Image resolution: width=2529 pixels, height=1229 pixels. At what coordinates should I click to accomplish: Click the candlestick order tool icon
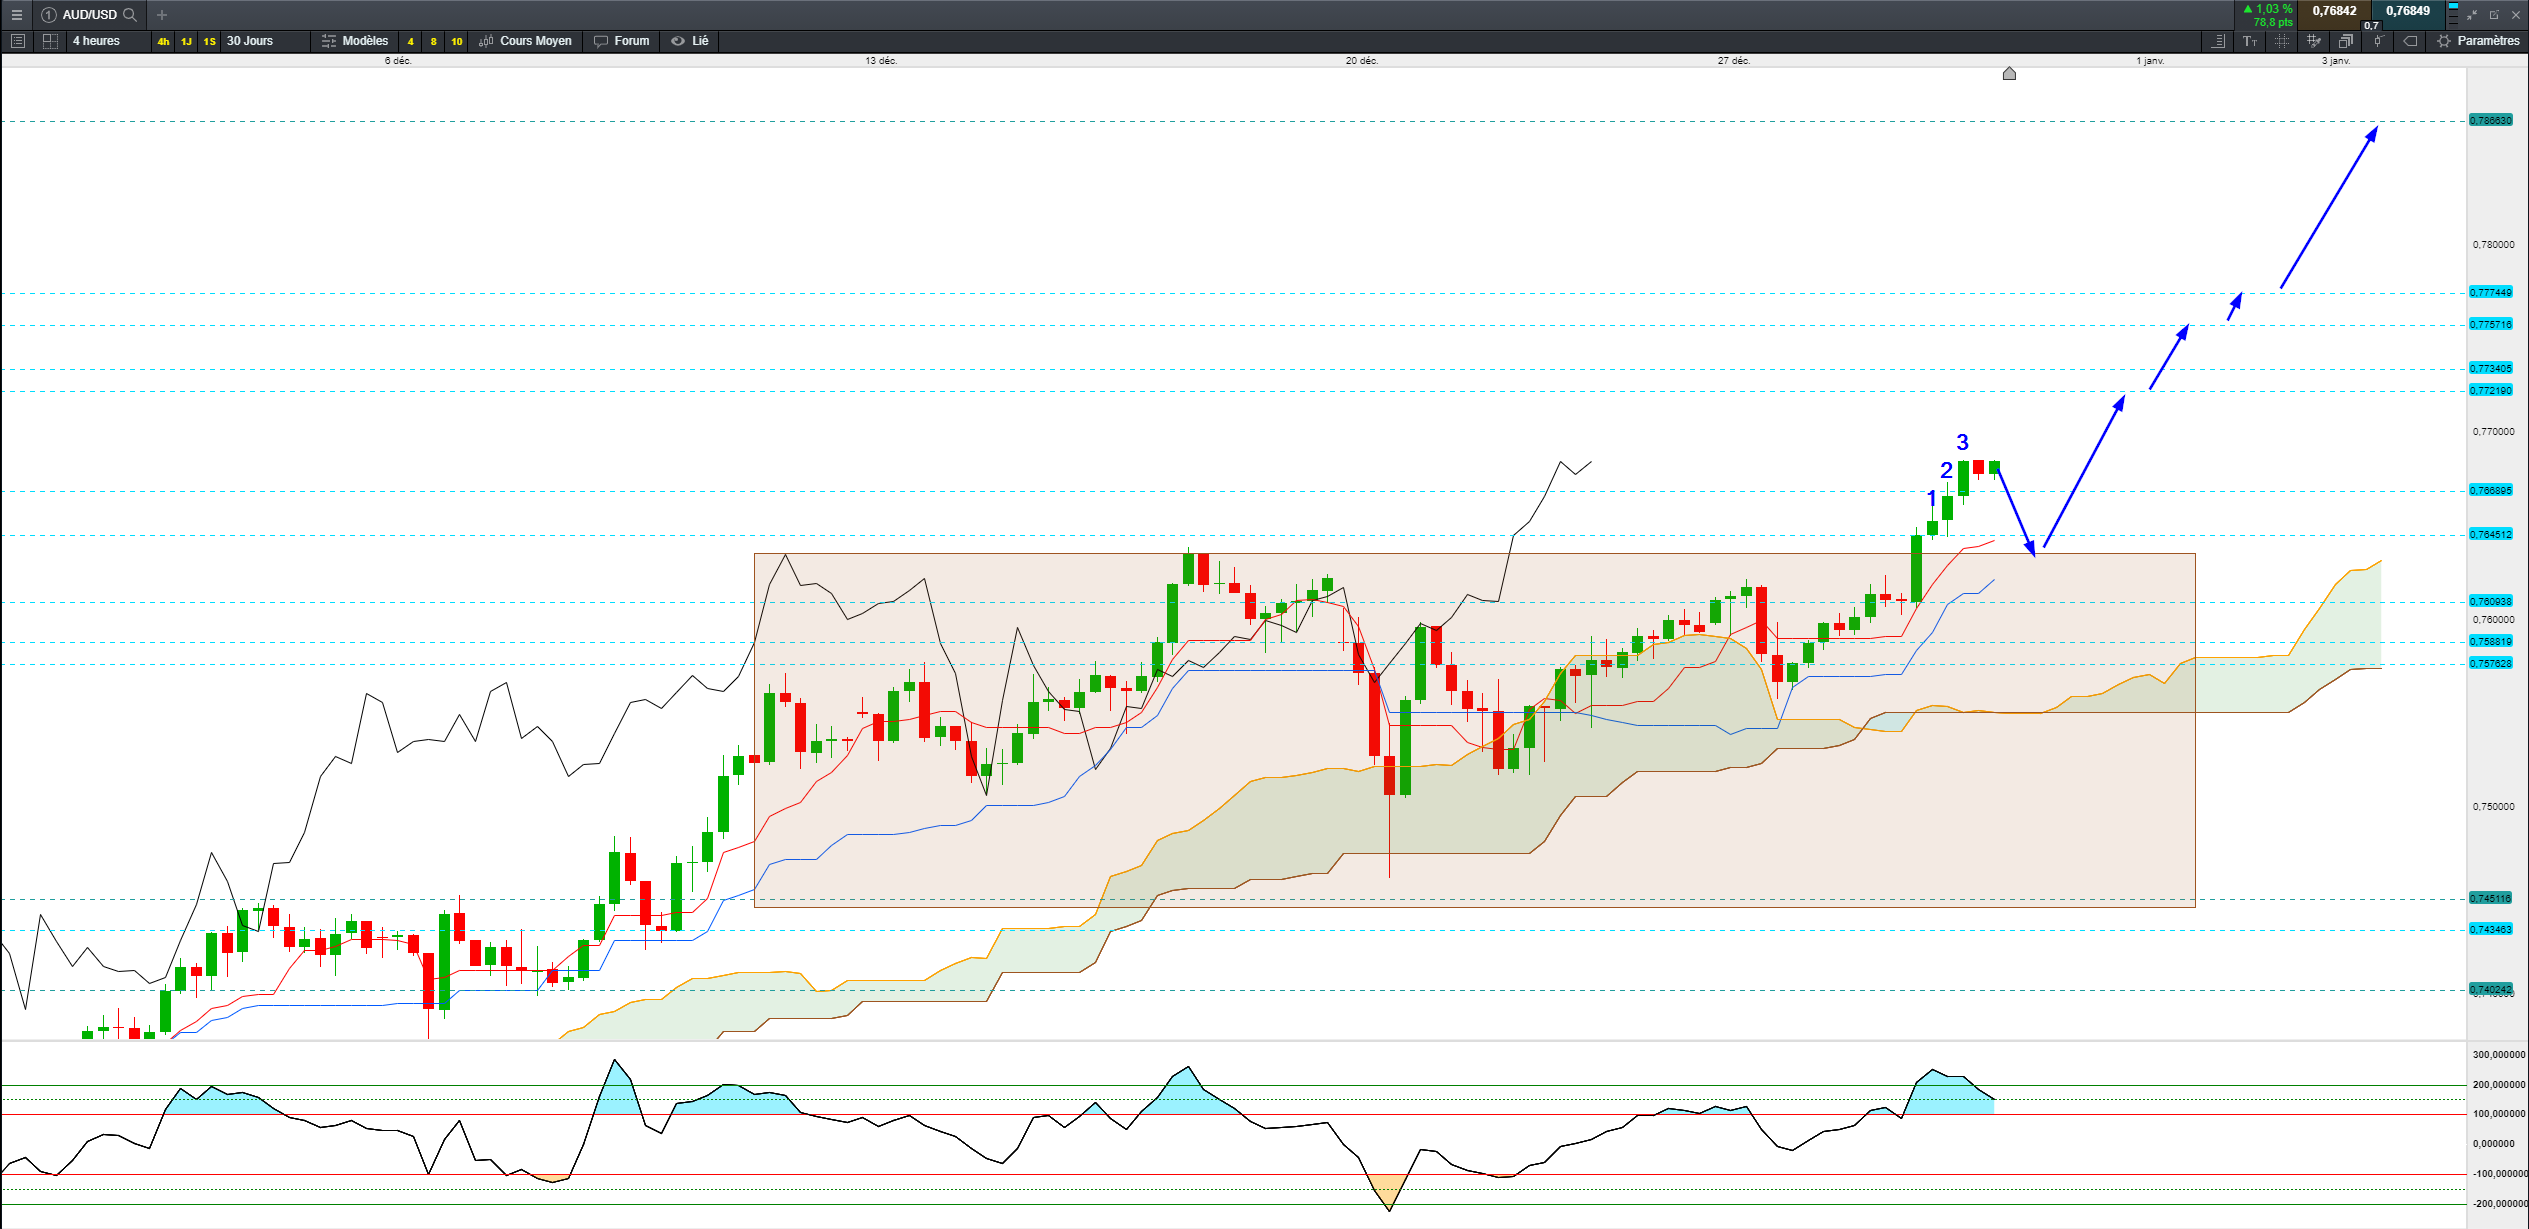[2378, 41]
